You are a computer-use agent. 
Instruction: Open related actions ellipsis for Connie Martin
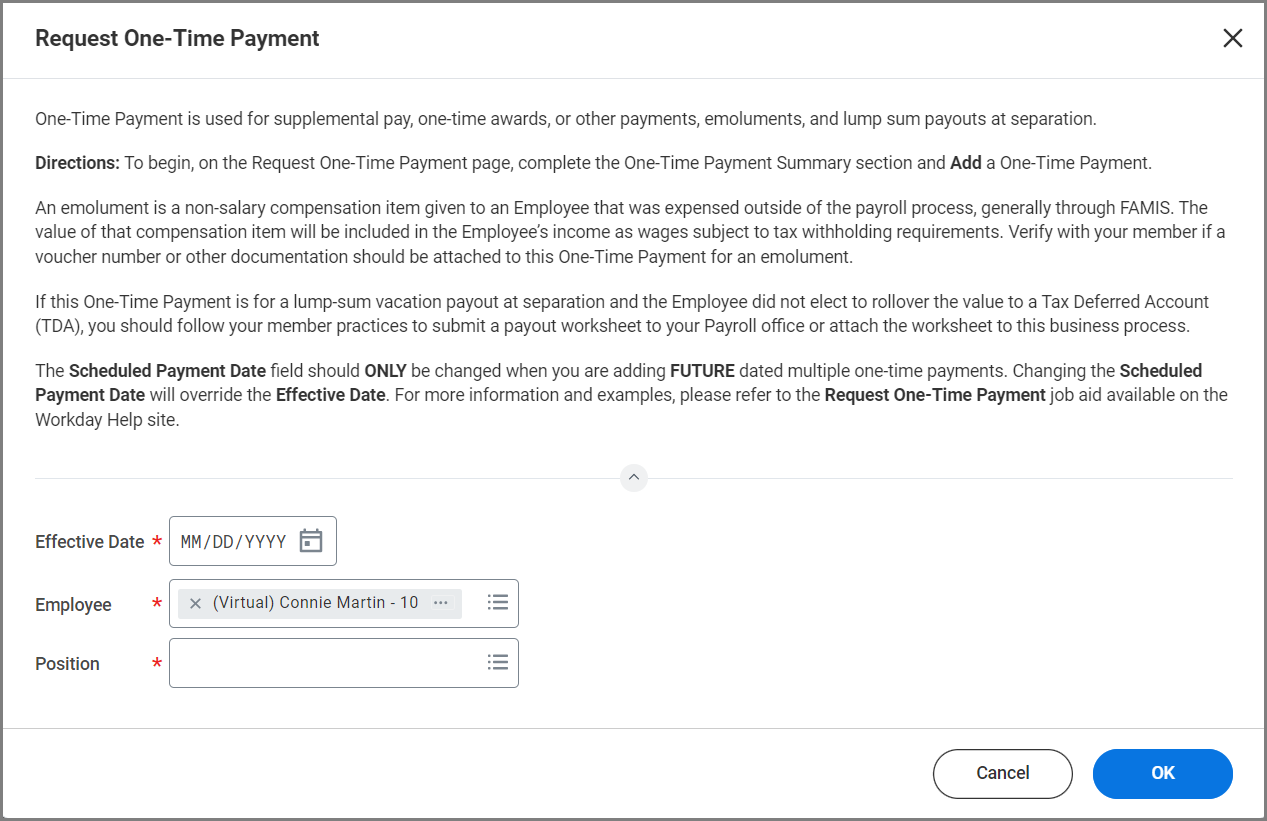(x=440, y=603)
